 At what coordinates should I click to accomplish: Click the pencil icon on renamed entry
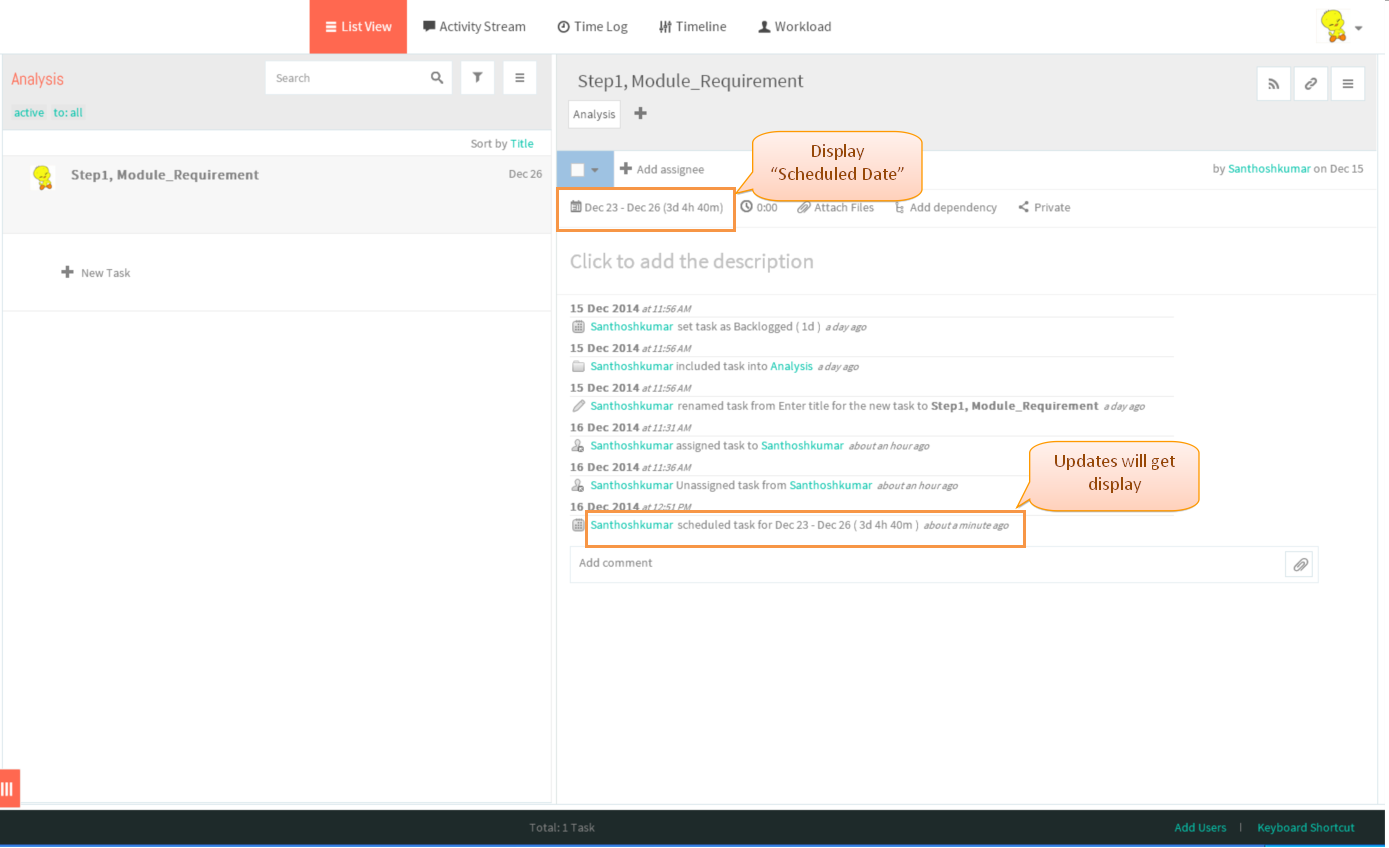click(x=578, y=406)
